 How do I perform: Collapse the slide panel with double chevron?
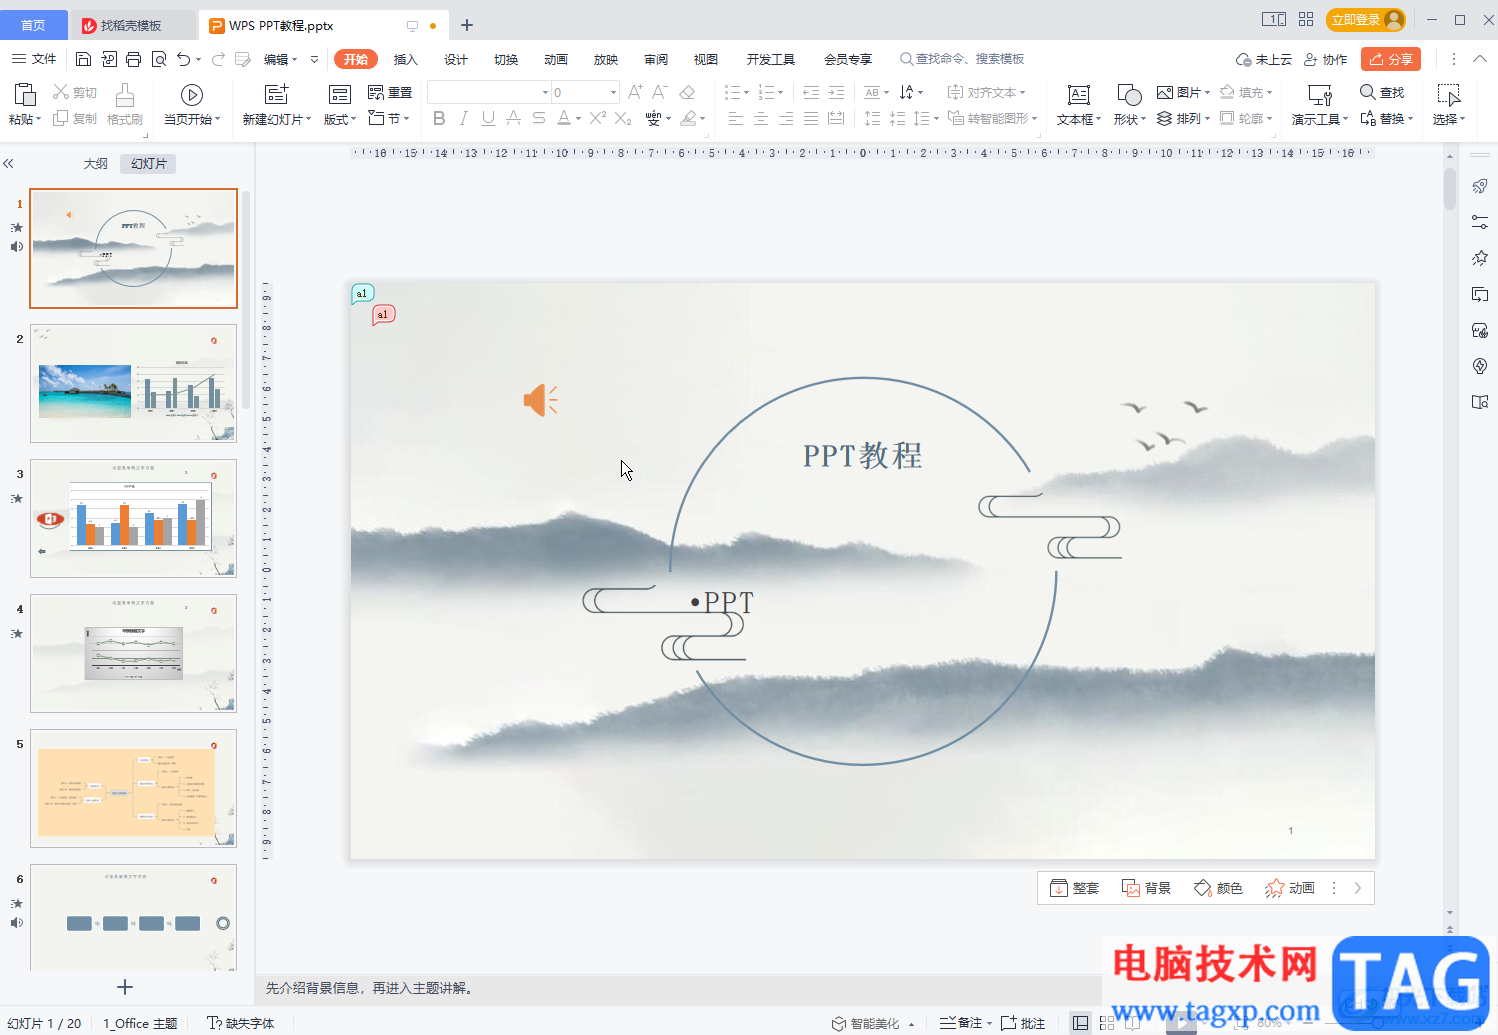[8, 163]
